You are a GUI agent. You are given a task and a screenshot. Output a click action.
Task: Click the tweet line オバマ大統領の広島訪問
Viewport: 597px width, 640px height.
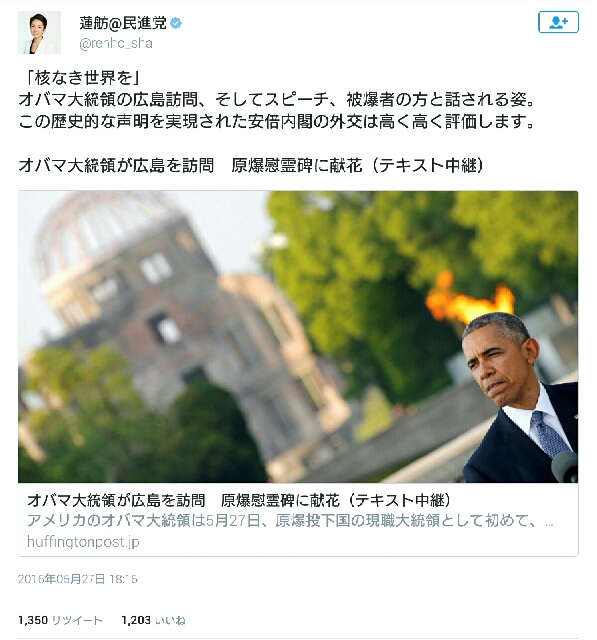coord(277,99)
